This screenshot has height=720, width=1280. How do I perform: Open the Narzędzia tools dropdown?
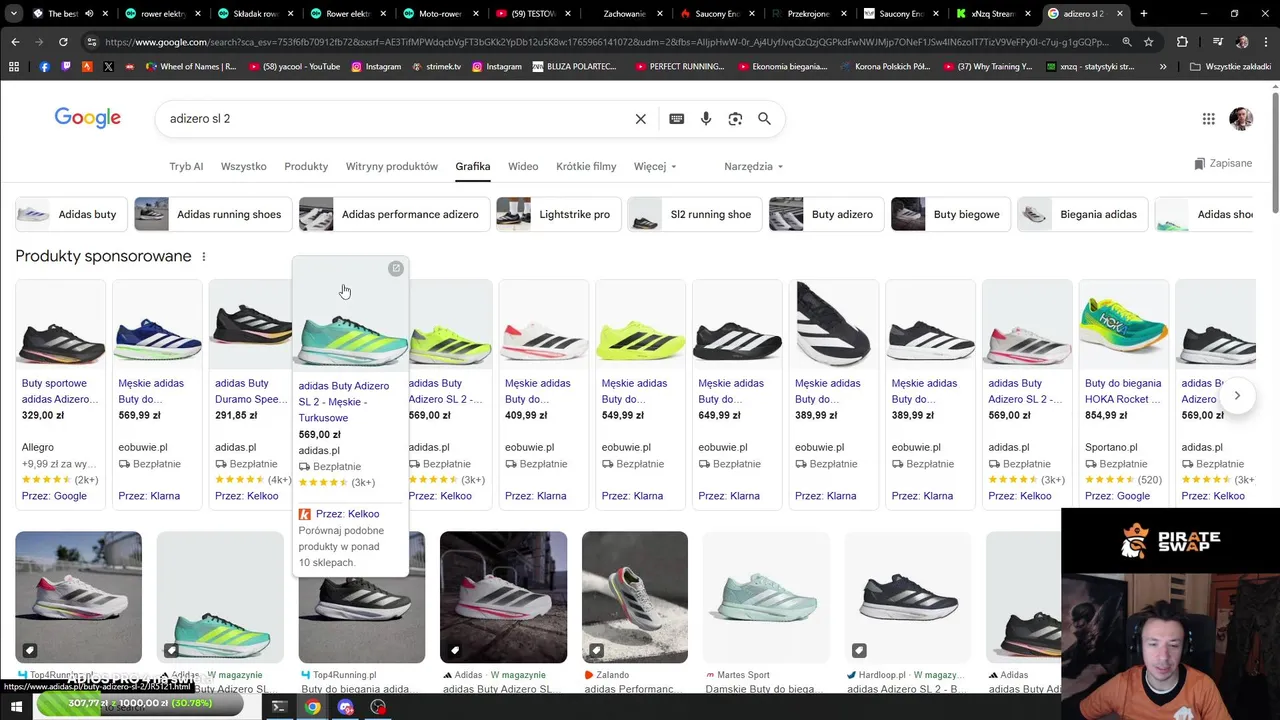point(754,166)
